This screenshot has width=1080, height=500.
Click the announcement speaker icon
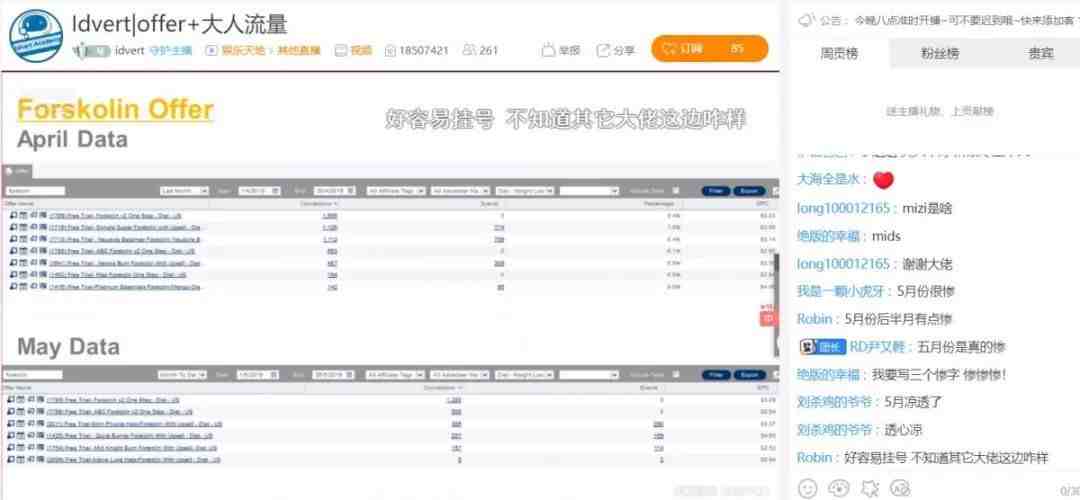(806, 21)
